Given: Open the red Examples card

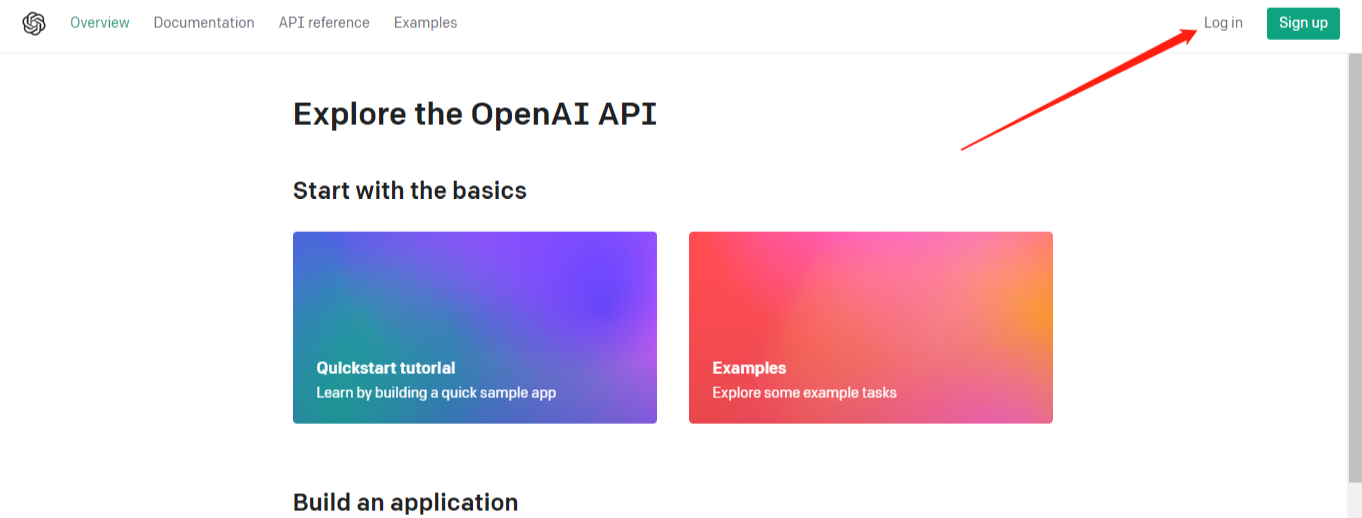Looking at the screenshot, I should click(x=871, y=328).
